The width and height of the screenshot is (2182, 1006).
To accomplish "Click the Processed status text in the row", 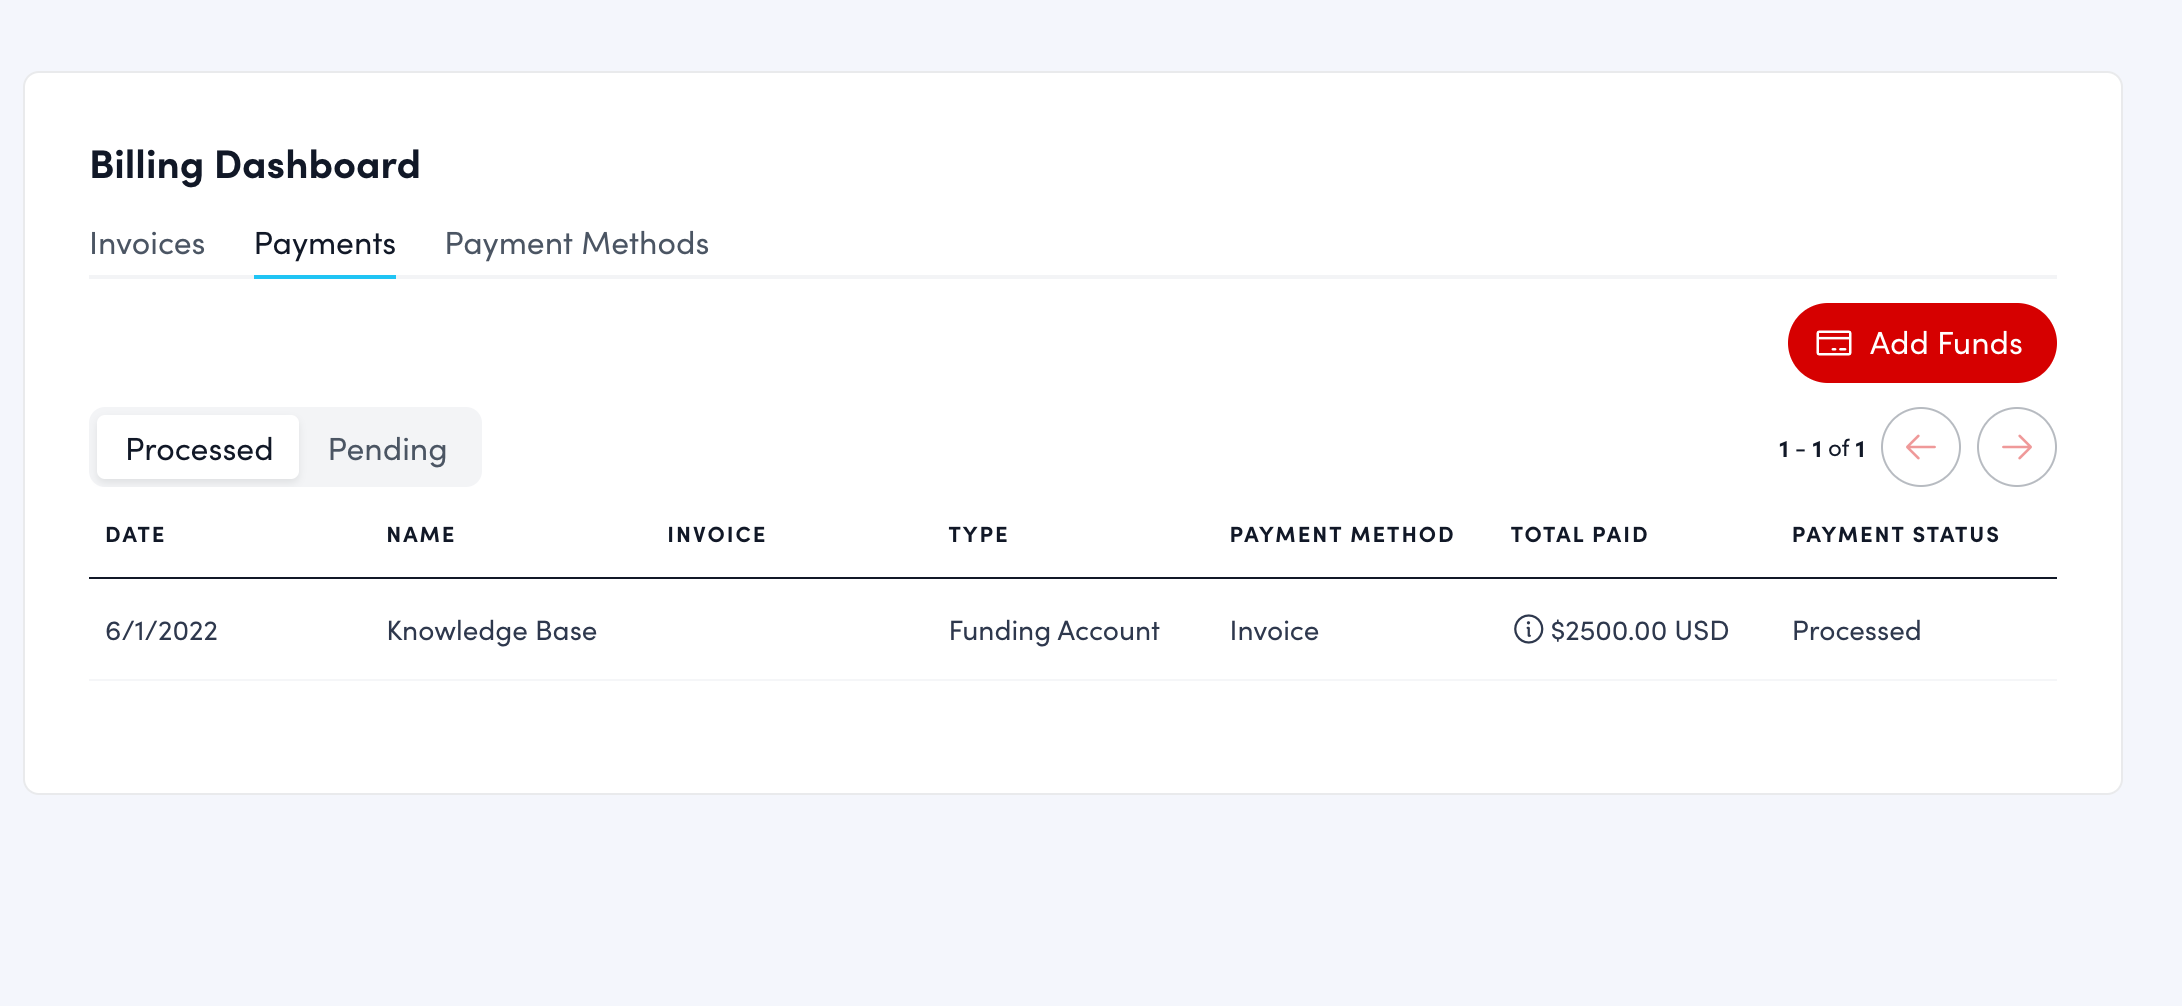I will (x=1856, y=631).
